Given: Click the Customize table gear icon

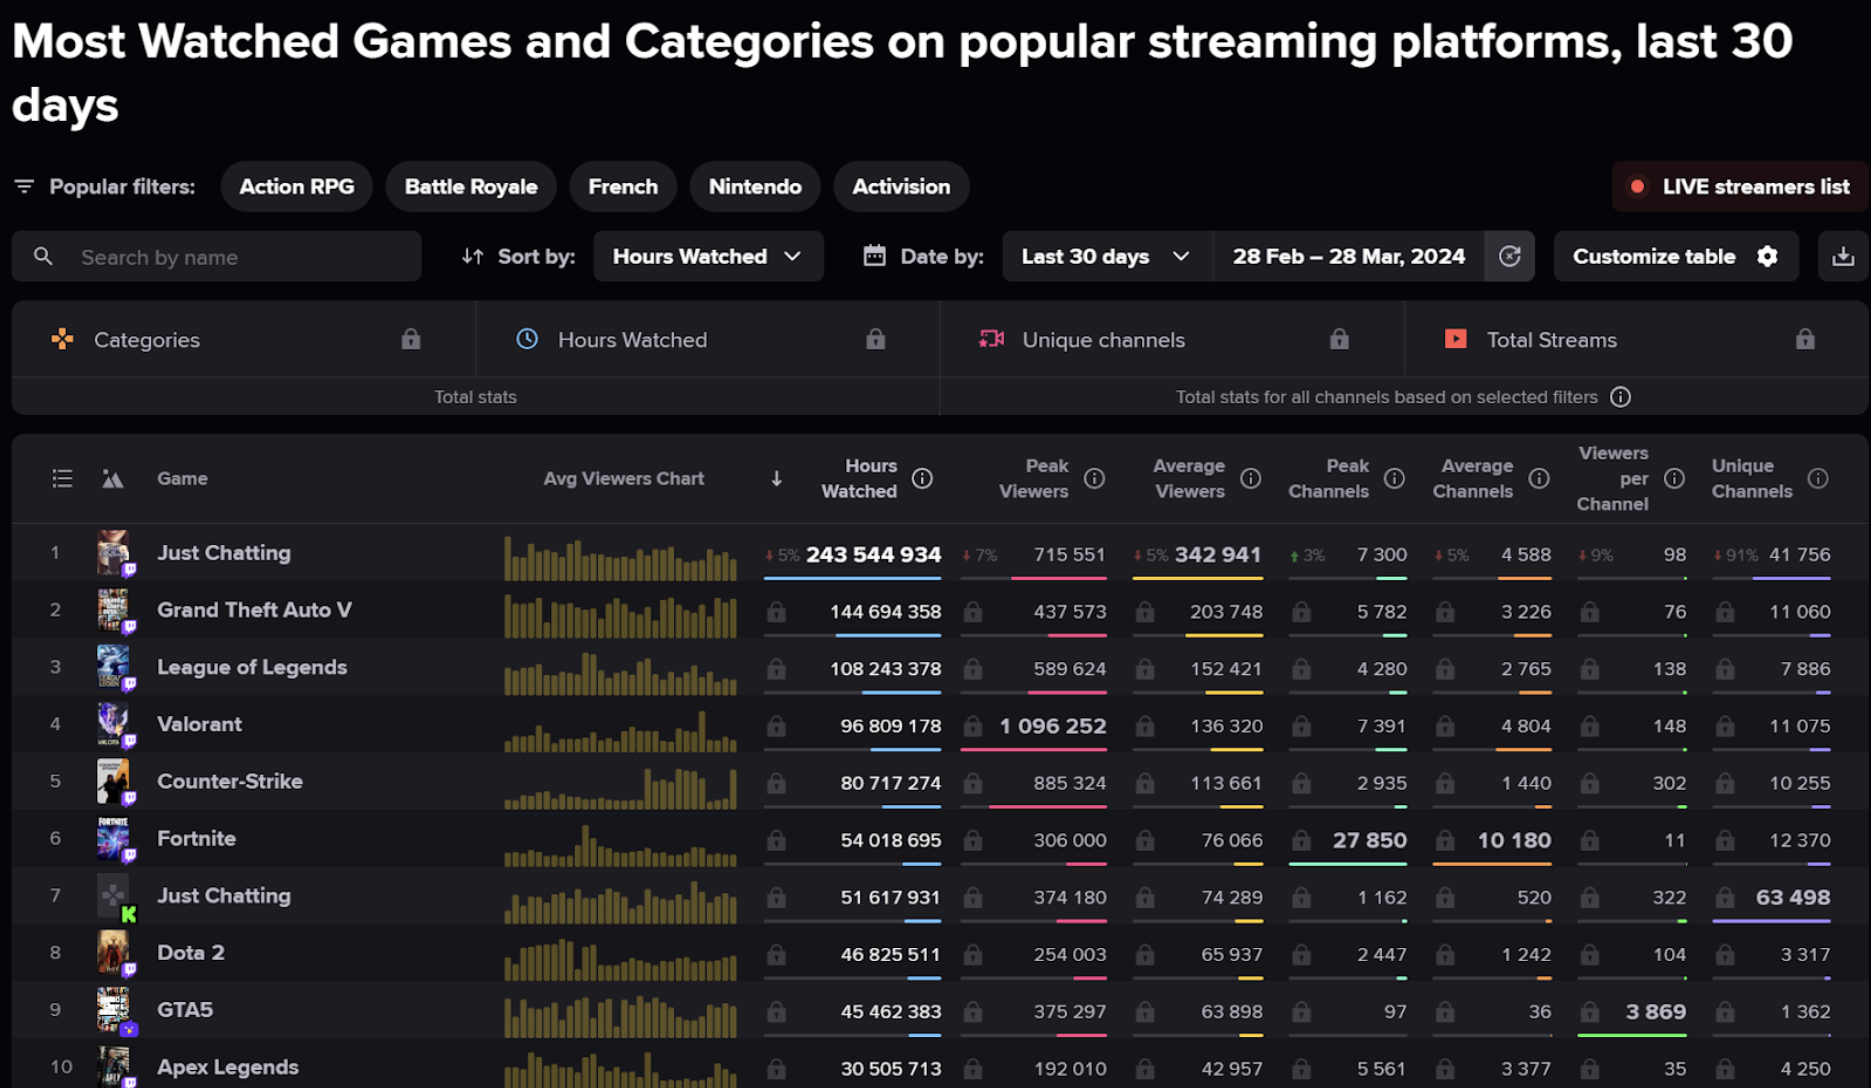Looking at the screenshot, I should pyautogui.click(x=1768, y=256).
